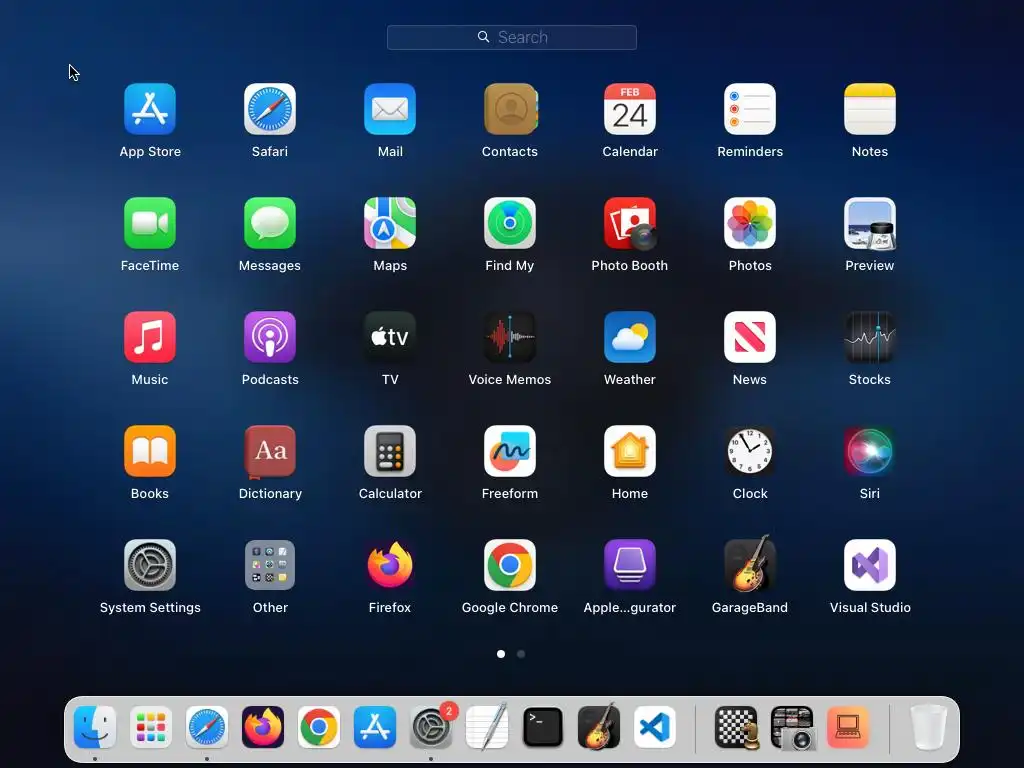This screenshot has width=1024, height=768.
Task: Launch Safari from the Launchpad grid
Action: tap(270, 109)
